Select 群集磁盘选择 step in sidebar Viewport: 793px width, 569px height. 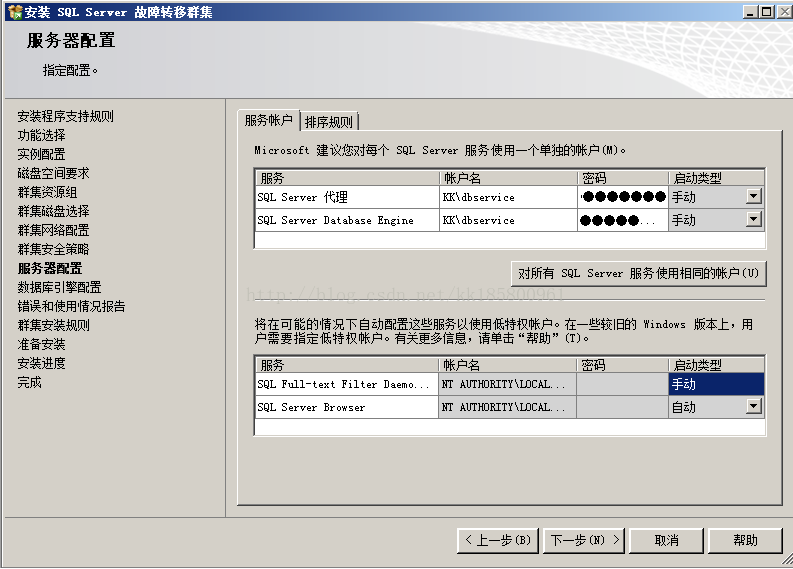(54, 211)
